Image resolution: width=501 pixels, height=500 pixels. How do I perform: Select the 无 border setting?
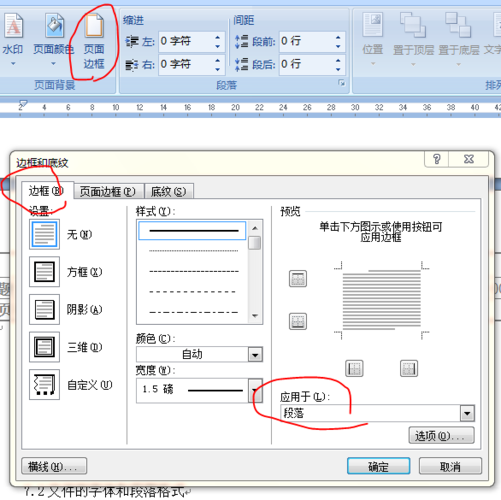pos(44,234)
